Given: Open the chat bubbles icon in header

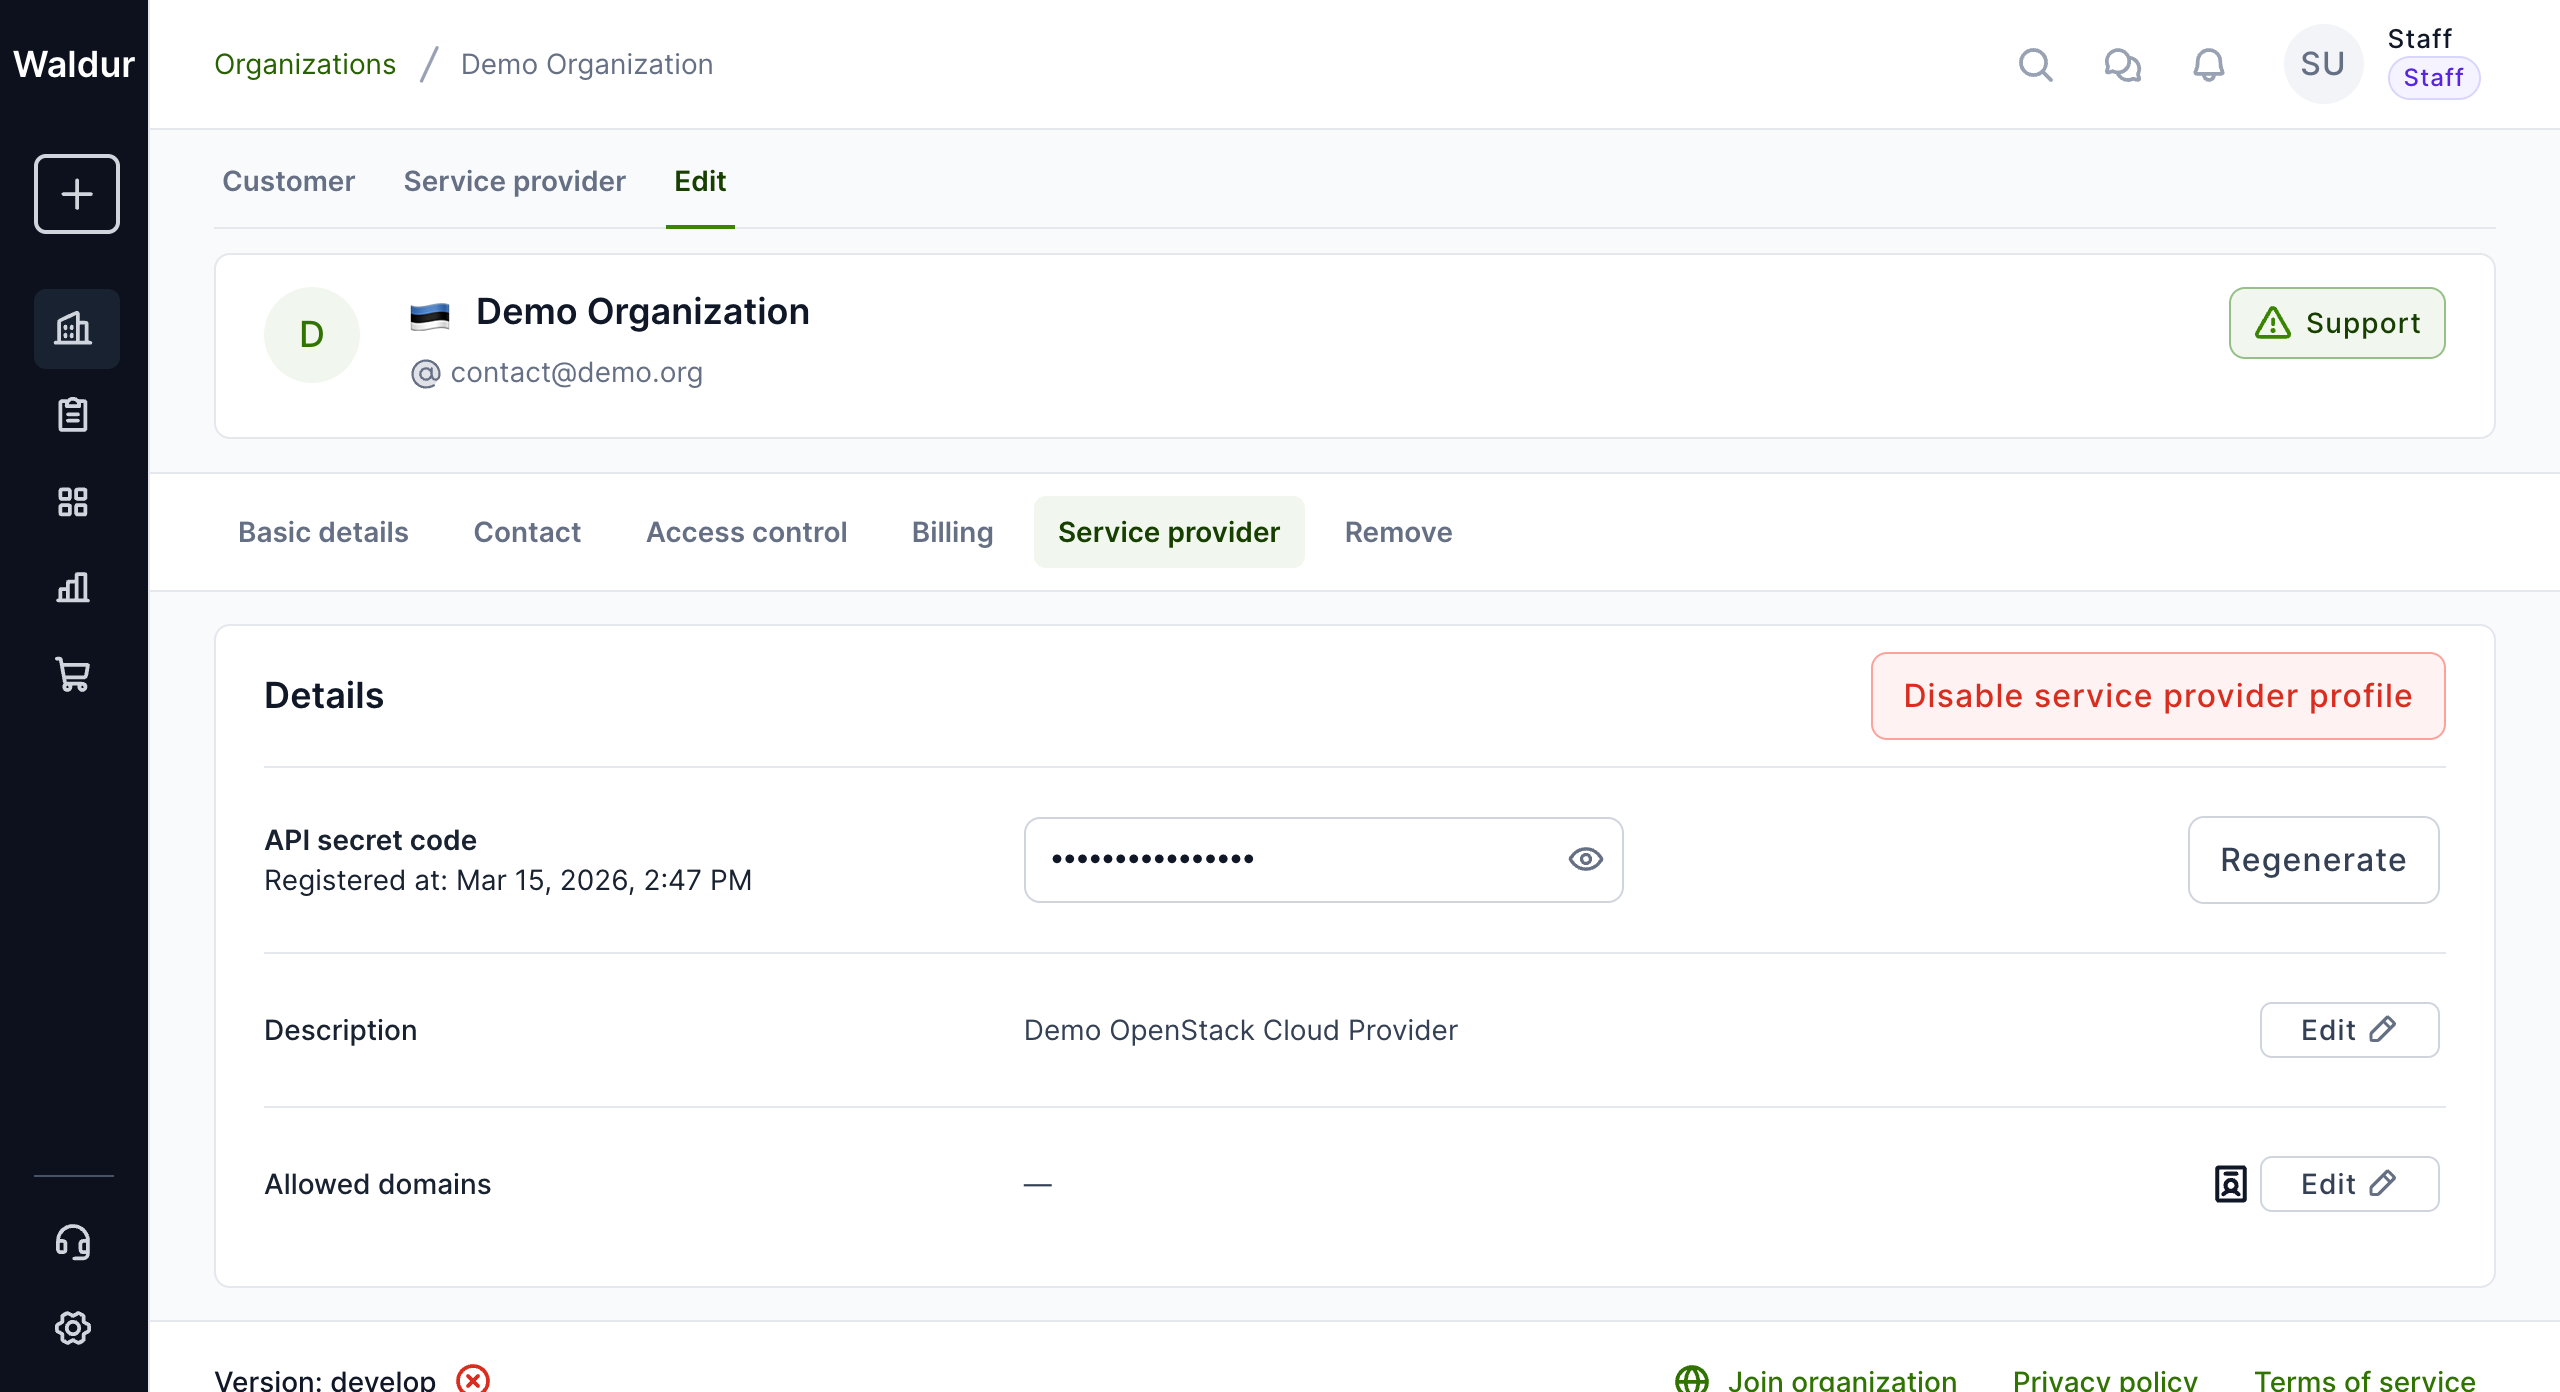Looking at the screenshot, I should point(2122,65).
